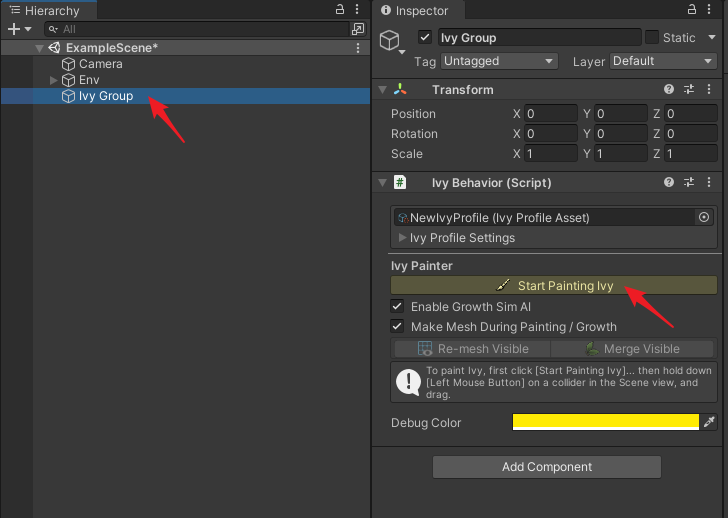Screen dimensions: 728x518
Task: Open Inspector panel options menu
Action: (709, 9)
